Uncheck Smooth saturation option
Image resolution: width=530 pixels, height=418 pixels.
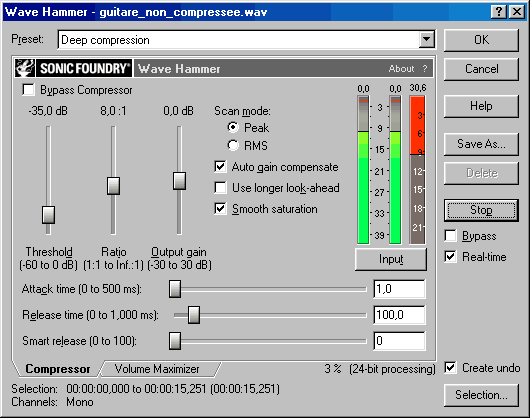220,208
